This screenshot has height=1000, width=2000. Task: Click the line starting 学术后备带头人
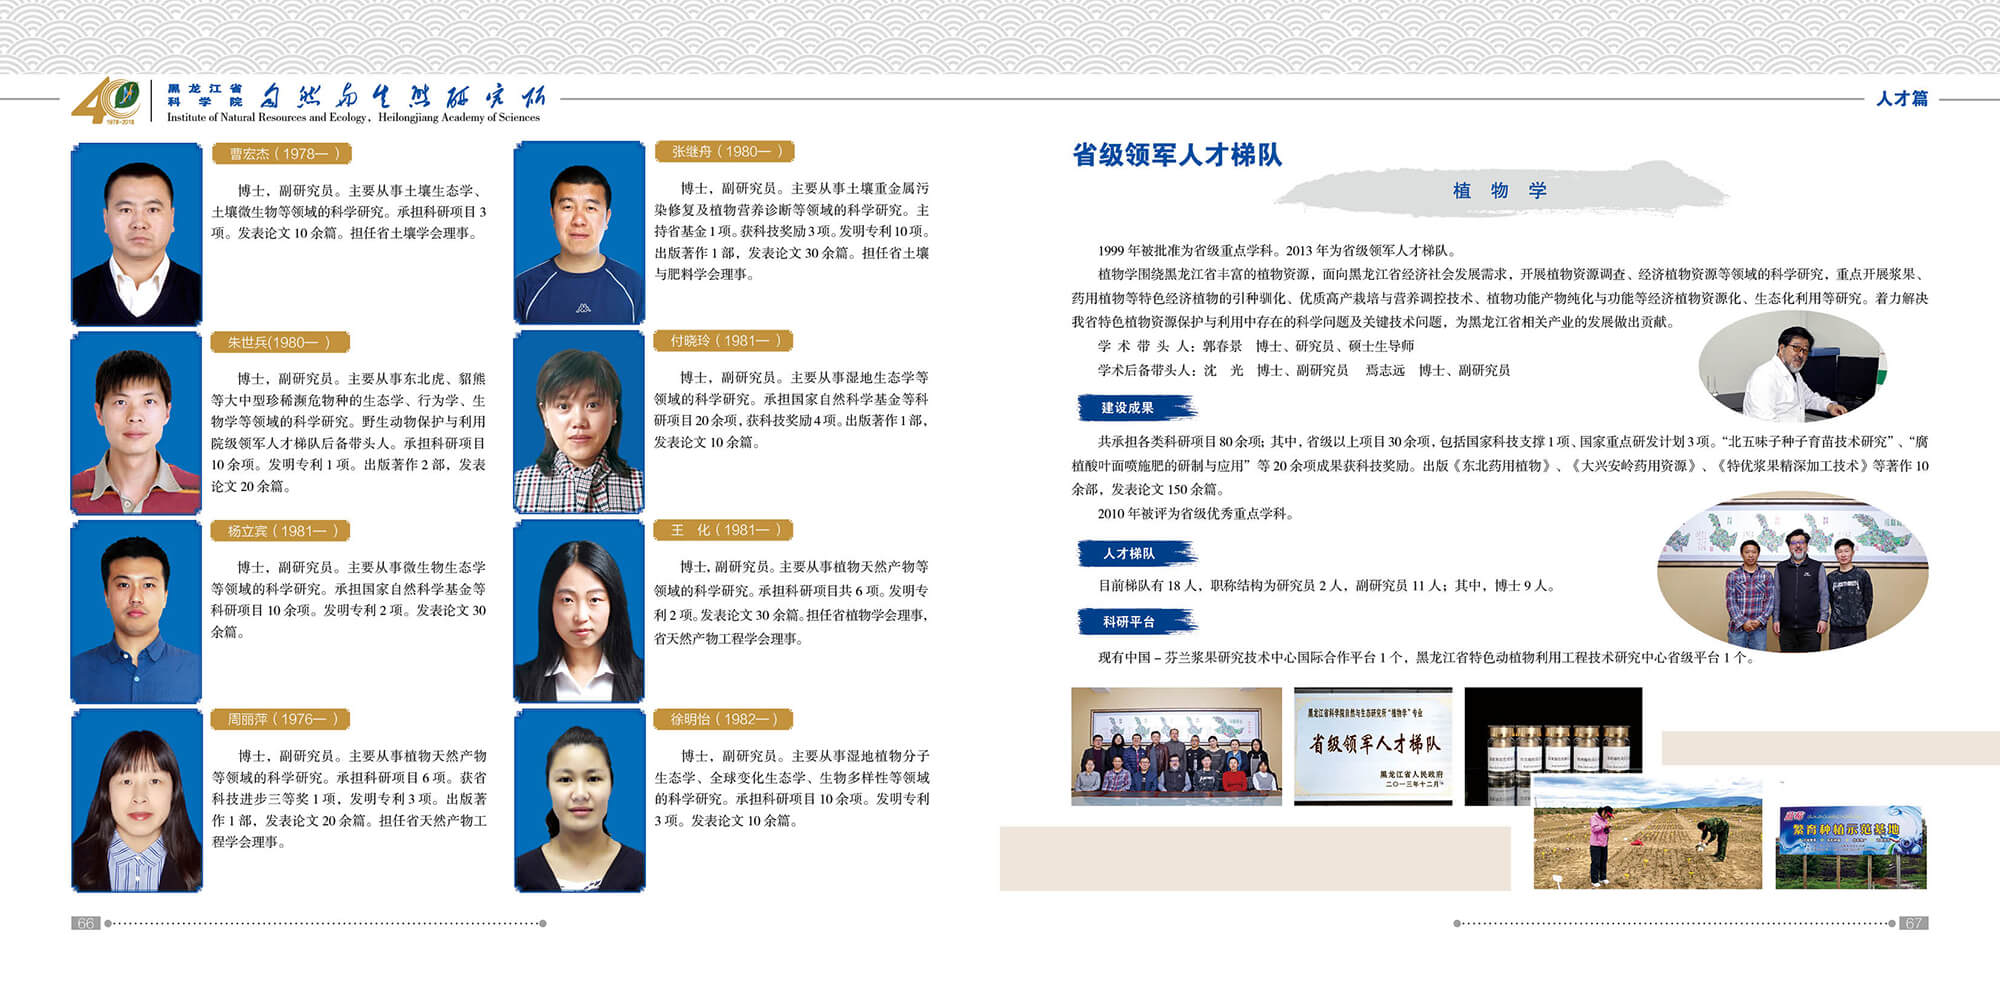coord(1304,370)
